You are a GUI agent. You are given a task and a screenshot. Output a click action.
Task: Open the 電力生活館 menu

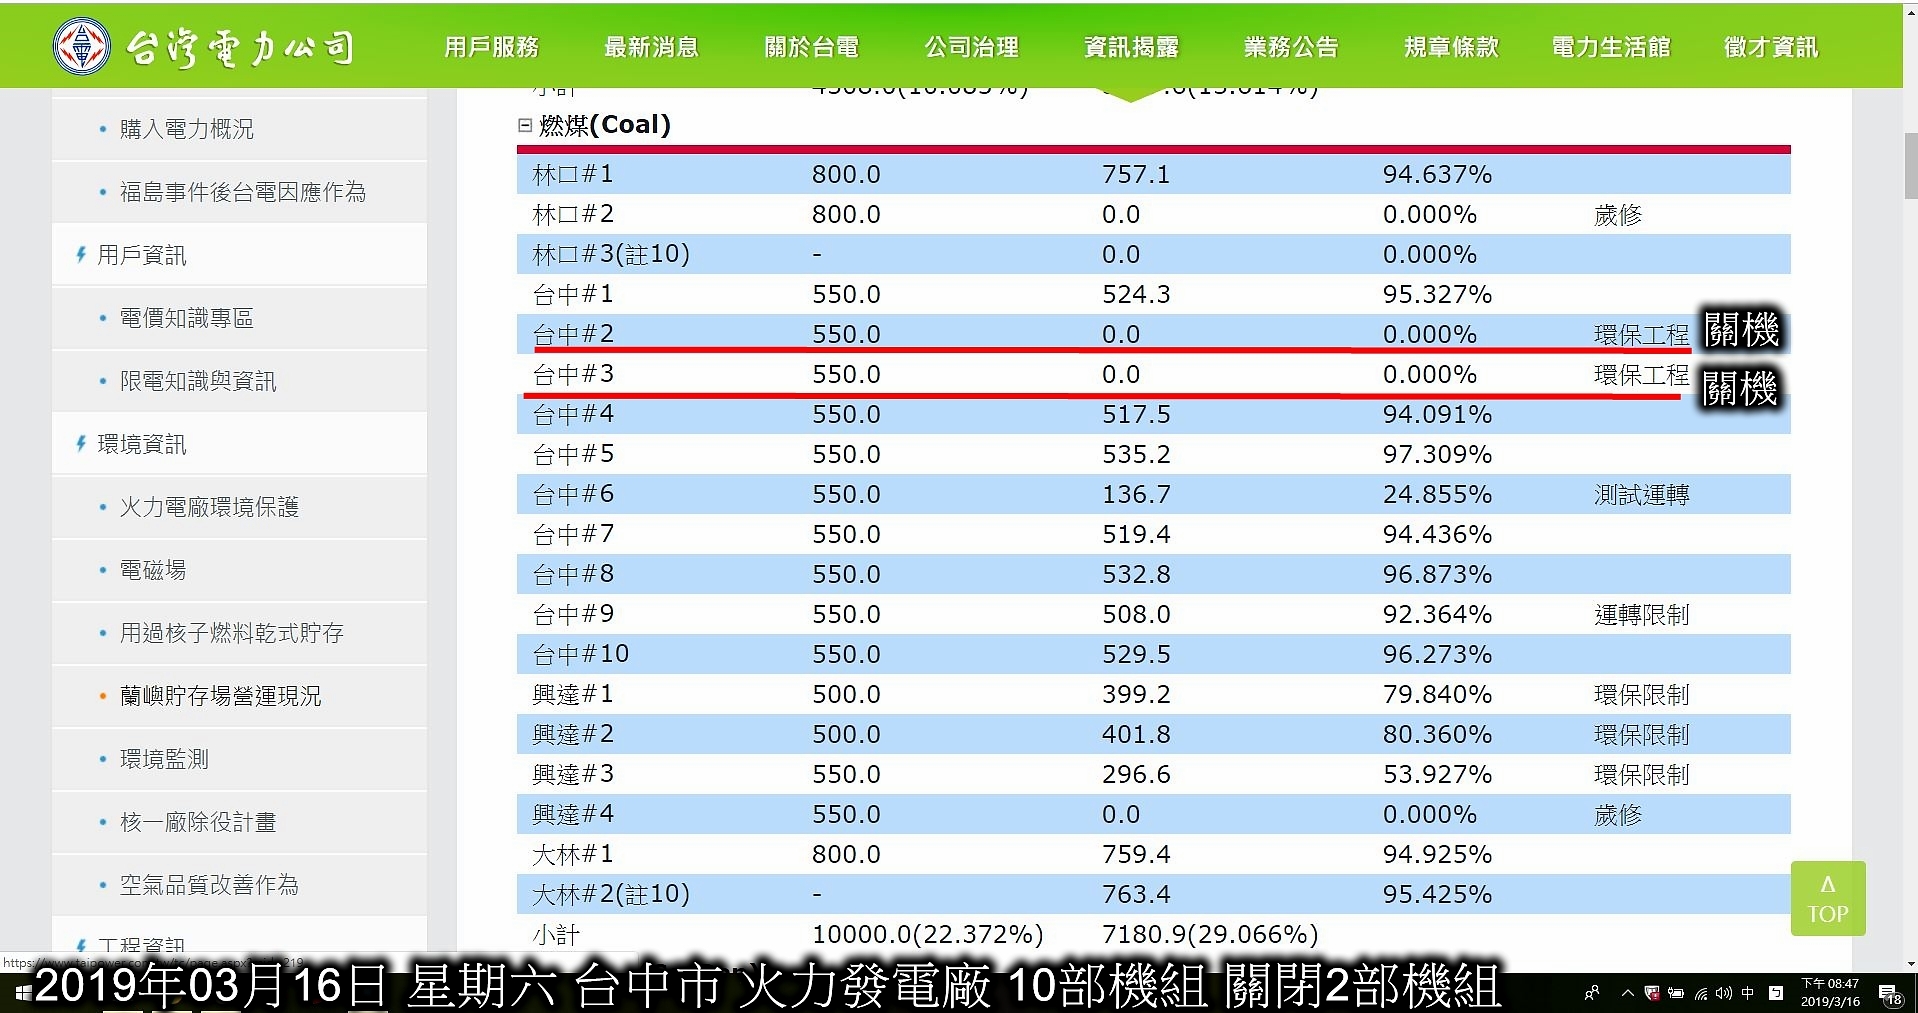click(x=1611, y=47)
